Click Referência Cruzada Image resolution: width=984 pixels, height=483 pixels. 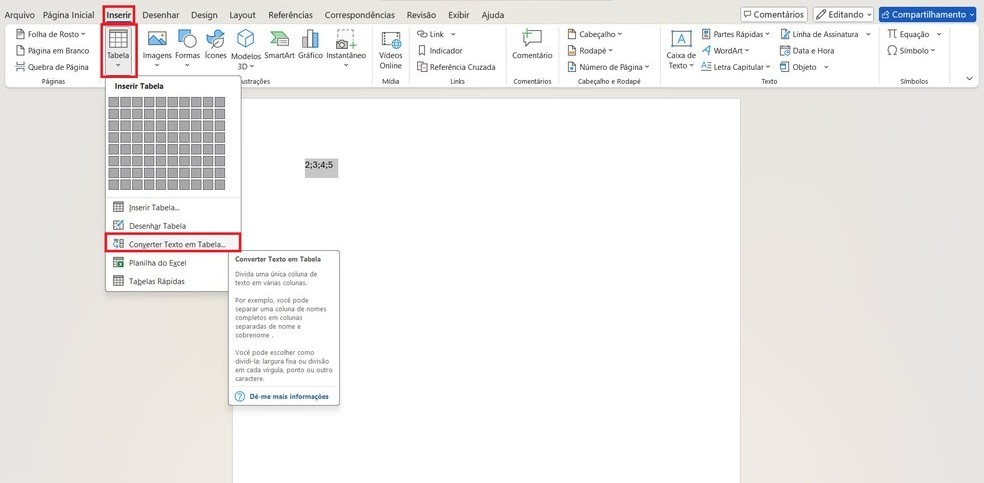(456, 67)
